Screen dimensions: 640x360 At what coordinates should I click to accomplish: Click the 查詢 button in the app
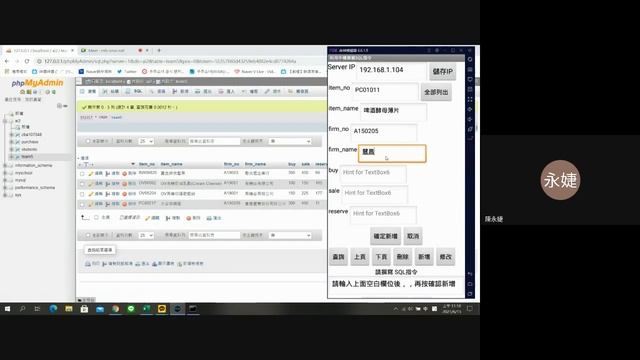[338, 257]
